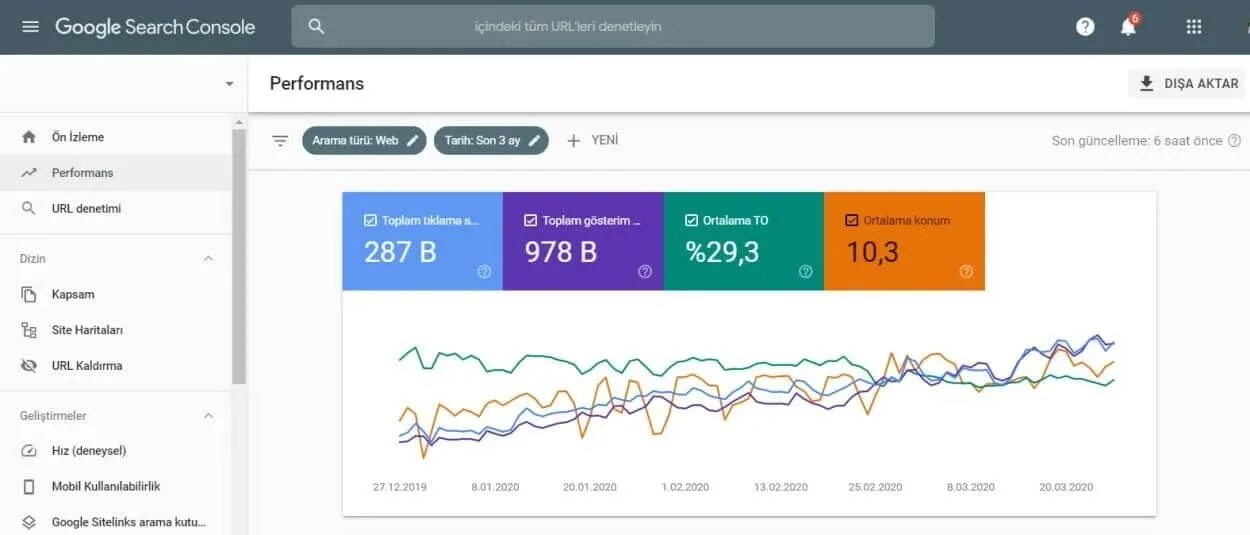Click the Performans page heading
Image resolution: width=1250 pixels, height=535 pixels.
click(317, 84)
